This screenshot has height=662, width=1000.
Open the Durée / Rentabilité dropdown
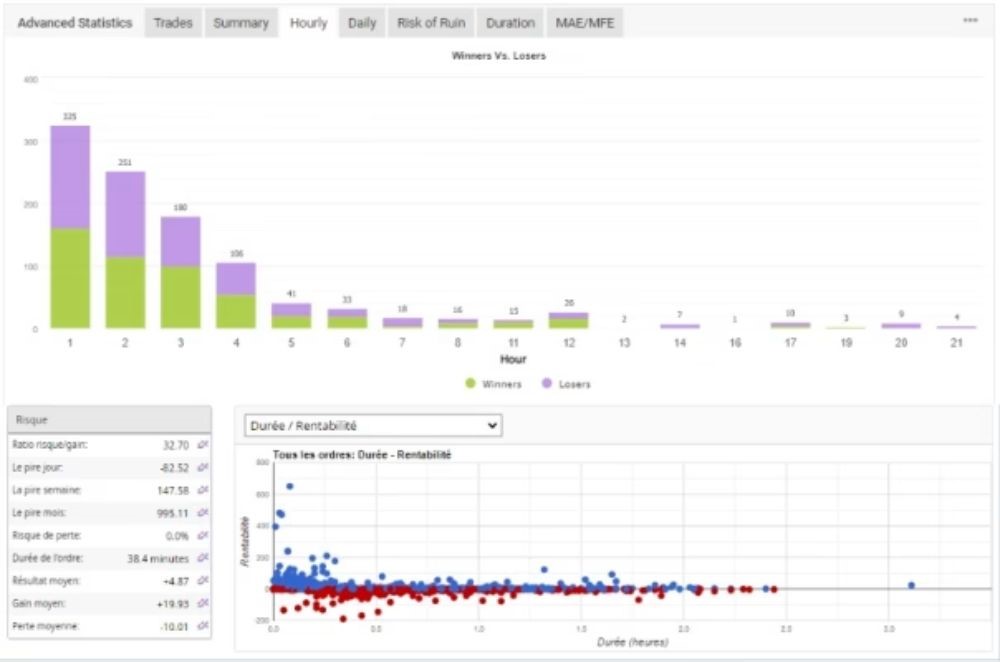373,425
